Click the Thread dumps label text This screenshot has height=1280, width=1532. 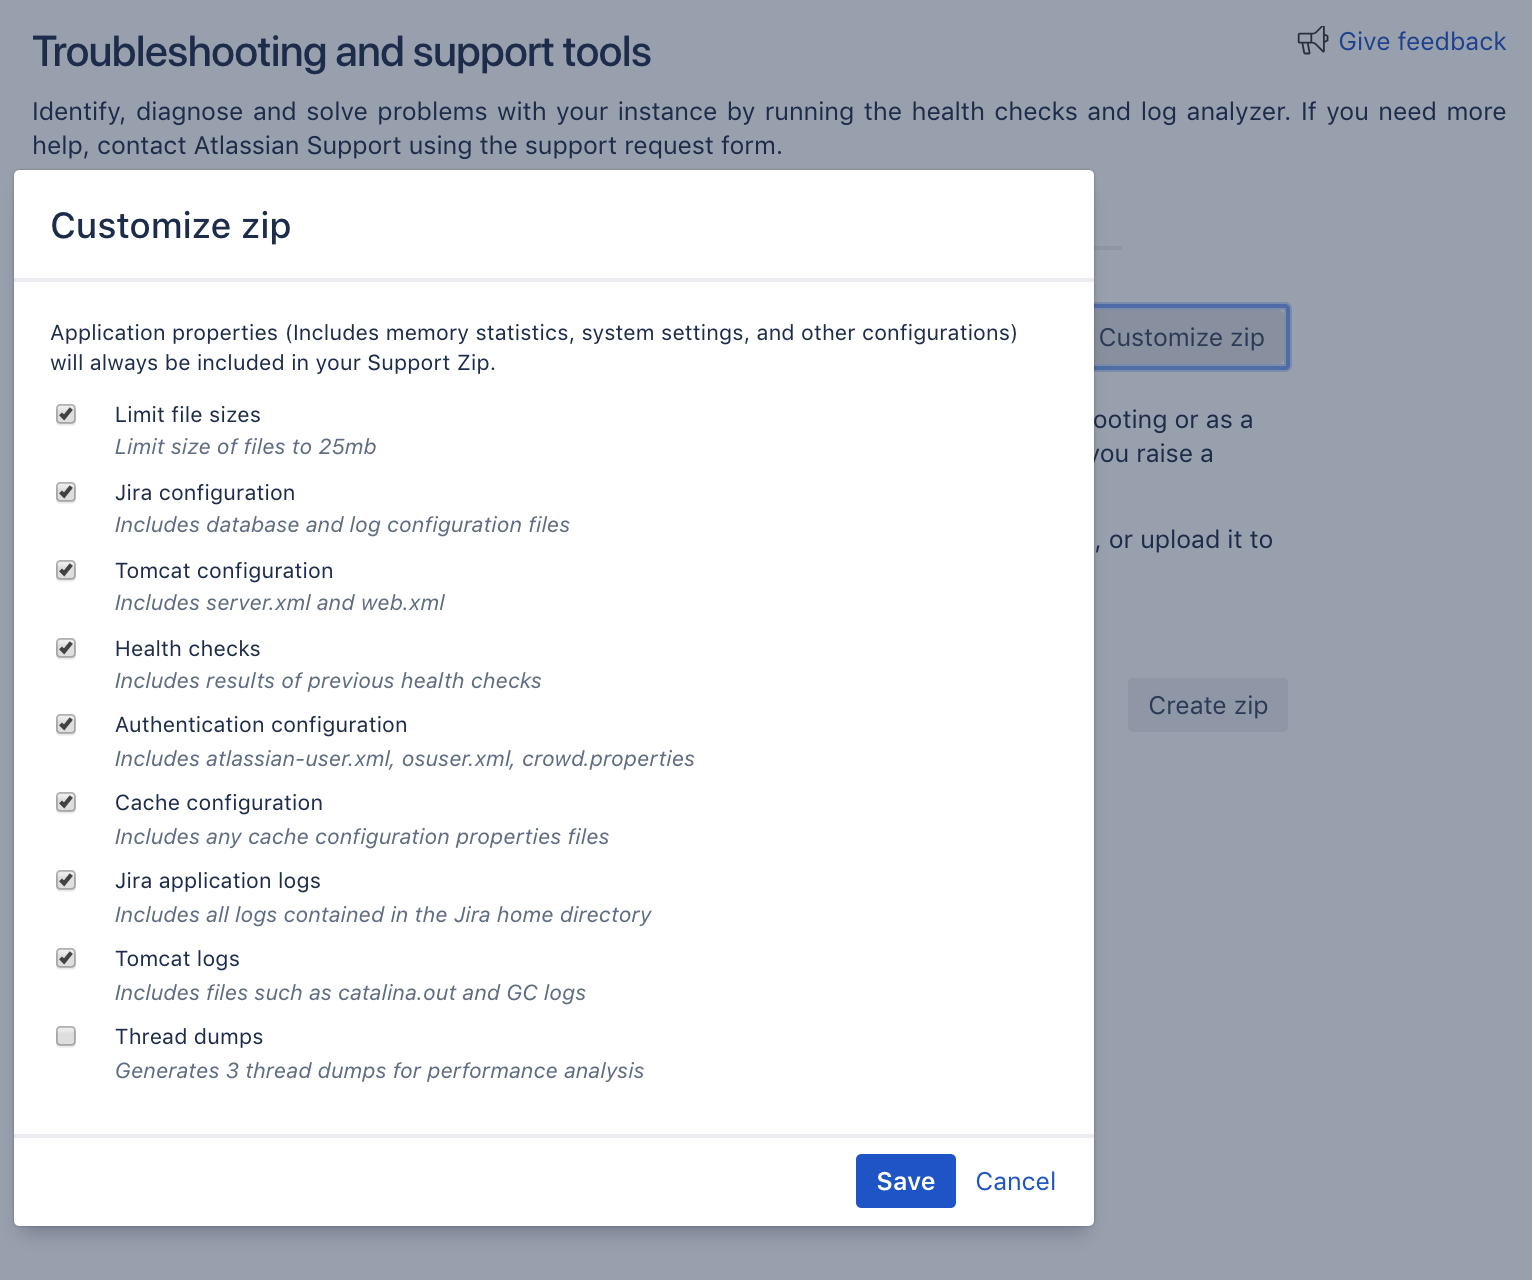189,1036
